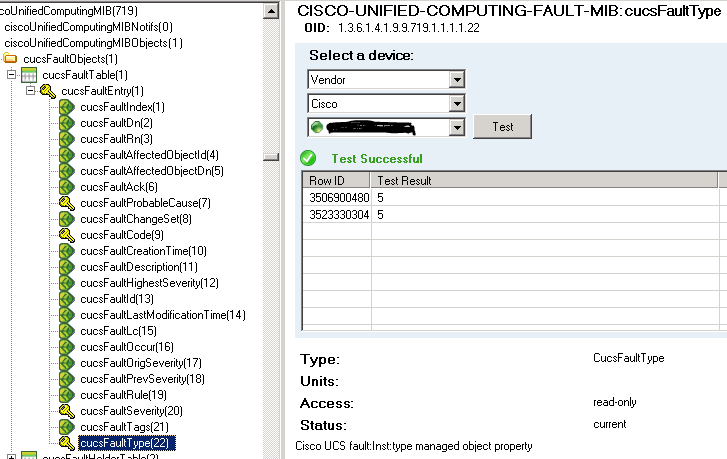Select the ciscoUnifiedComputingMIB(719) item
Viewport: 727px width, 459px height.
(x=69, y=11)
